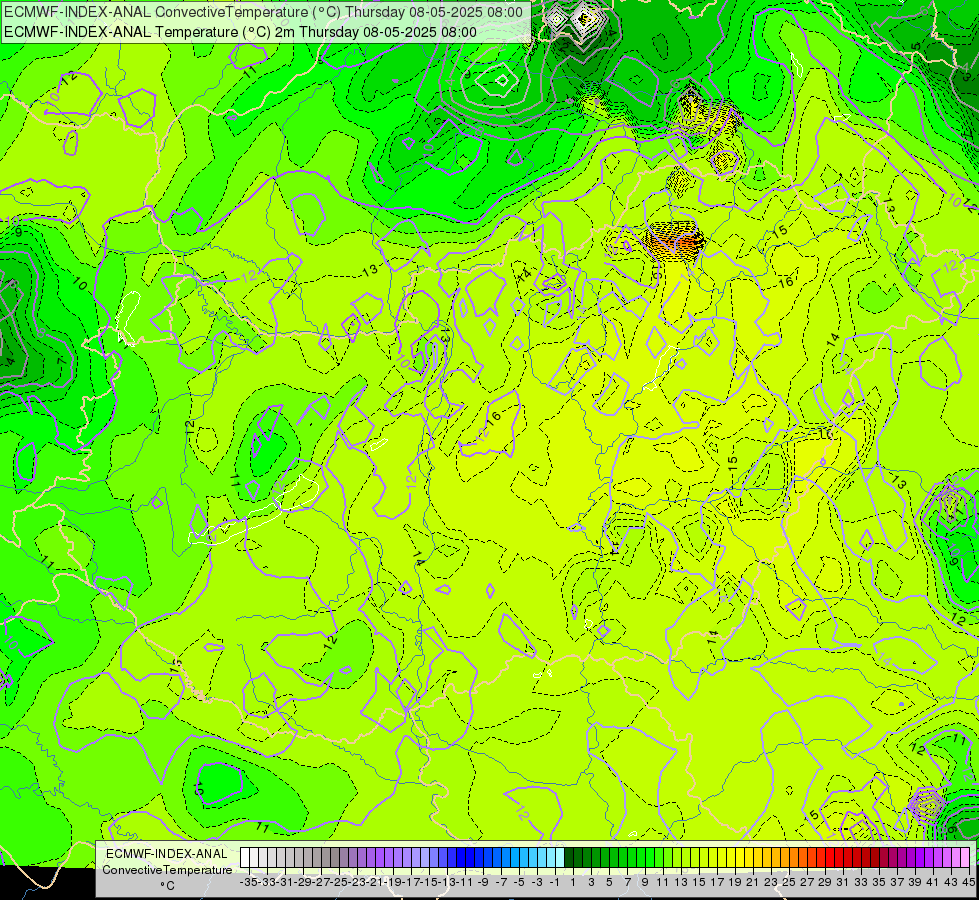
Task: Click the °C unit label in legend
Action: [167, 886]
